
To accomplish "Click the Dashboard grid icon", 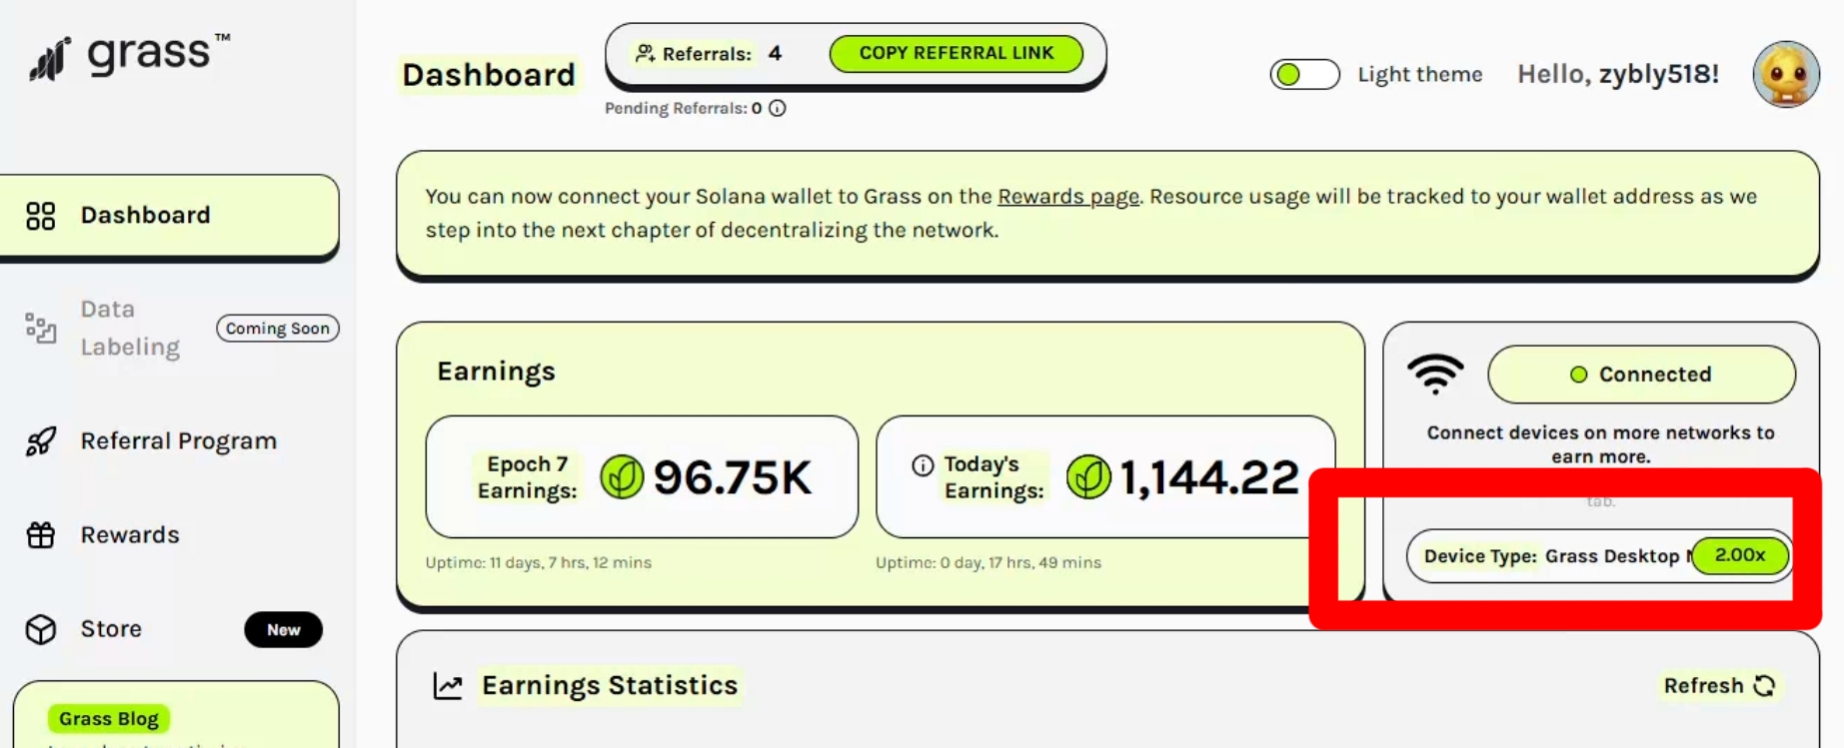I will (41, 216).
